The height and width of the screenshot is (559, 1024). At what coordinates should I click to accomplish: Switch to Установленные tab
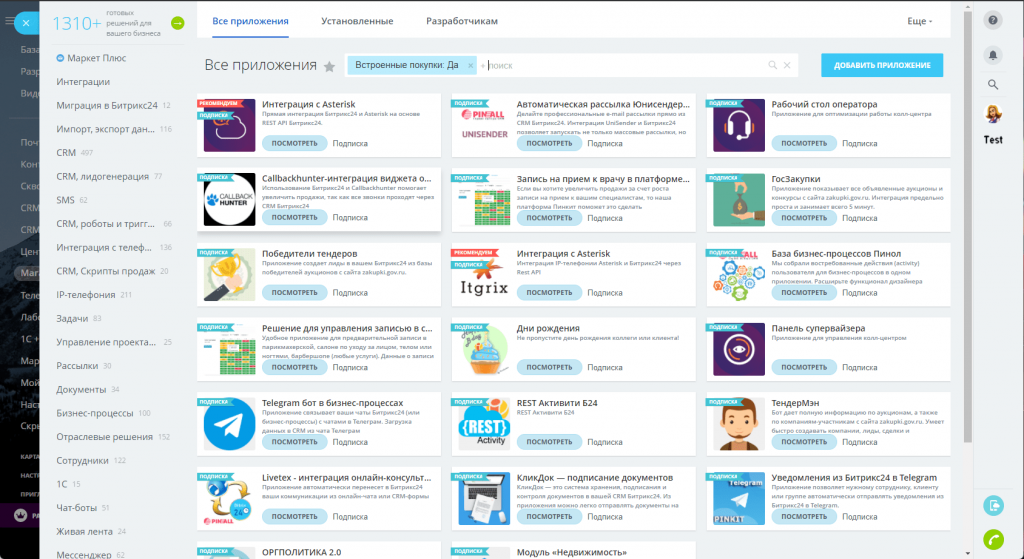[x=357, y=21]
